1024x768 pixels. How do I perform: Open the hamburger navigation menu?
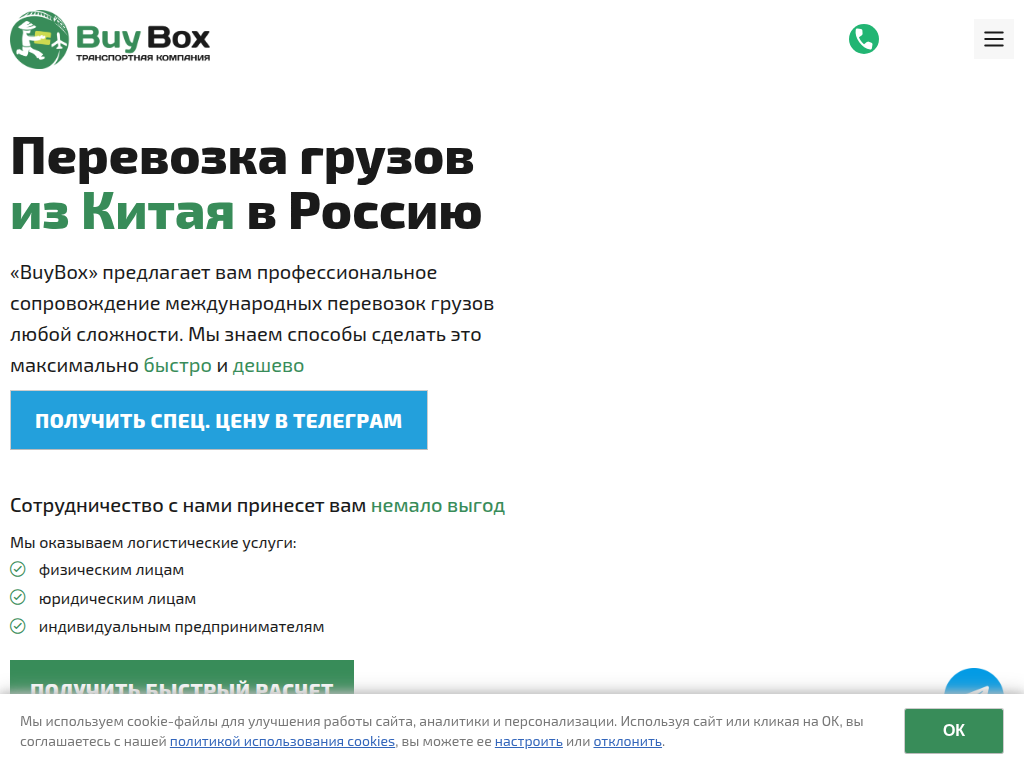(x=993, y=38)
